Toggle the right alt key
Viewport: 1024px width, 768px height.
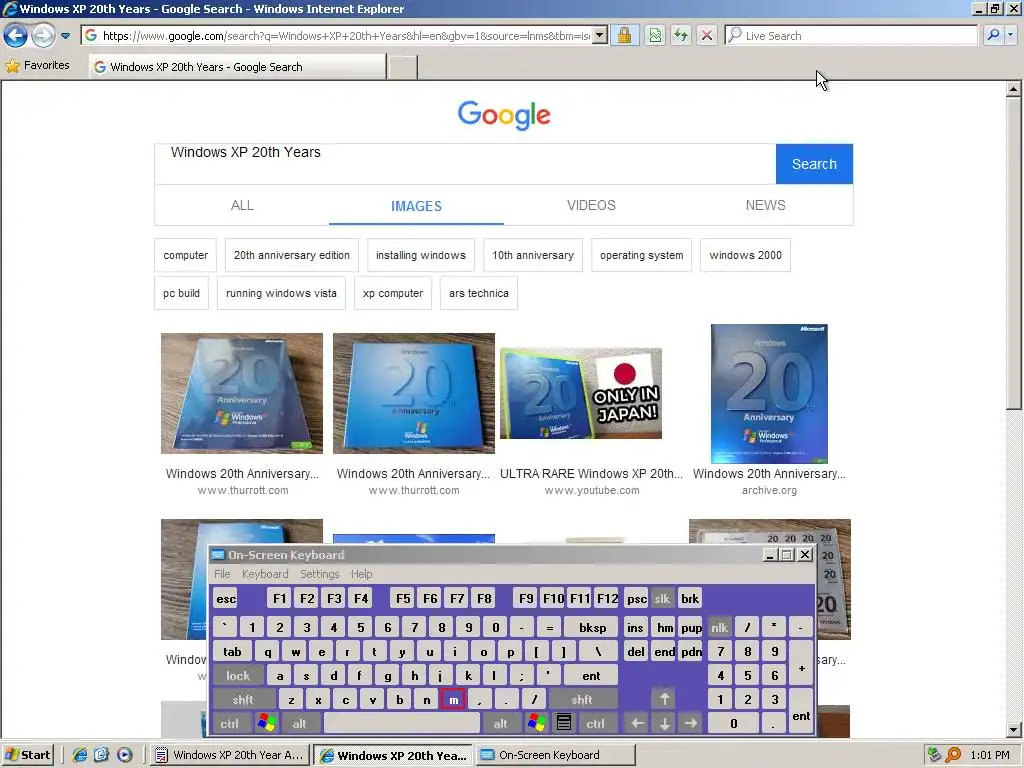(500, 724)
